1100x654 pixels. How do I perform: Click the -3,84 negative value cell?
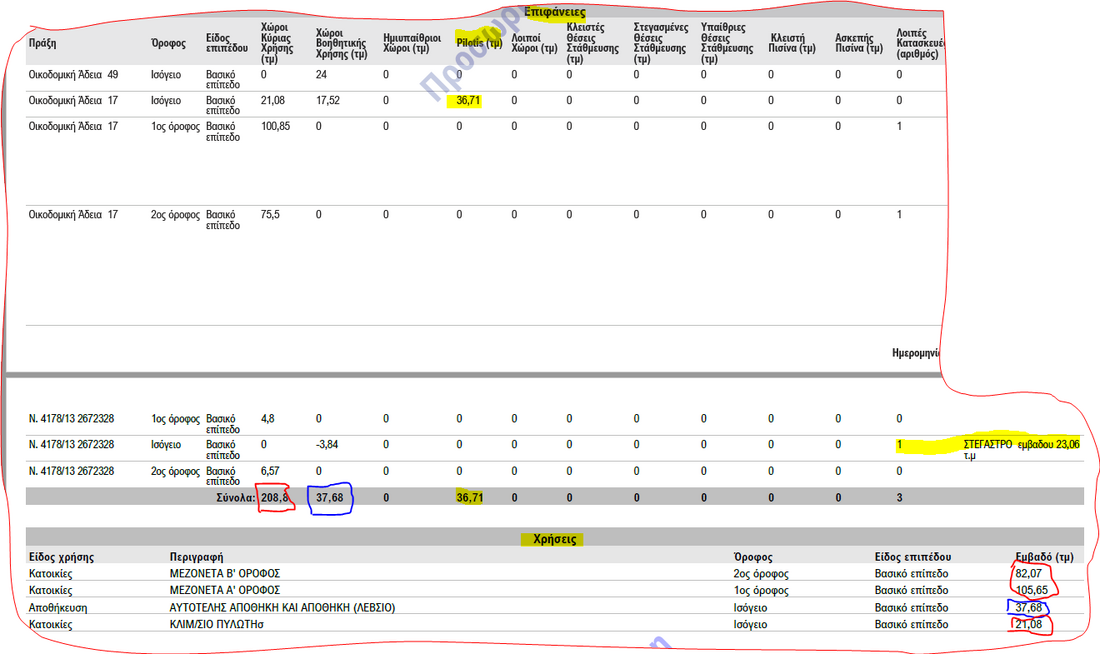click(328, 445)
